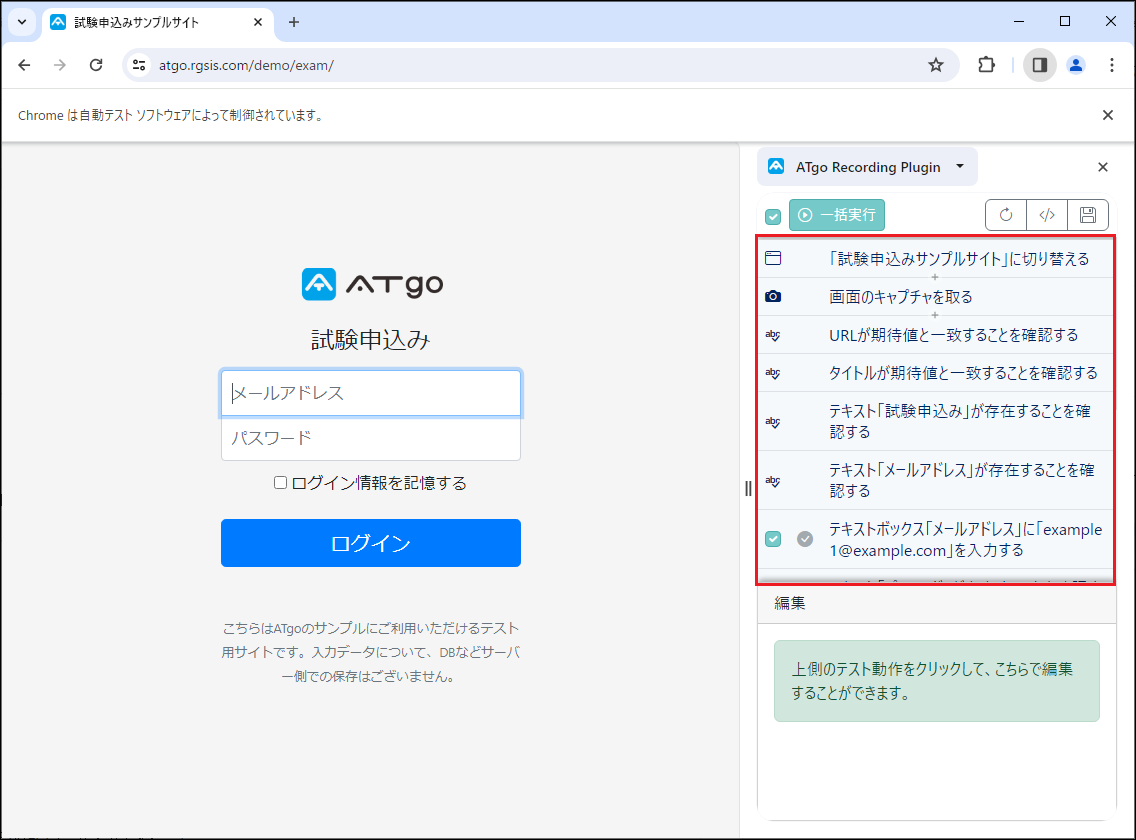Select the text-check icon on the URL verification step
Screen dimensions: 1136x840
point(772,335)
